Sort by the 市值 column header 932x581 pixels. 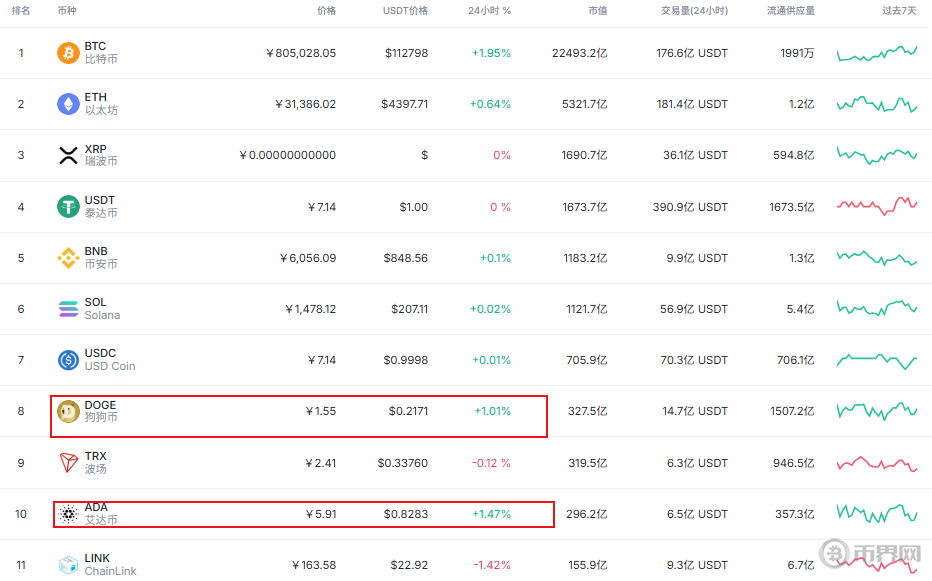[597, 11]
